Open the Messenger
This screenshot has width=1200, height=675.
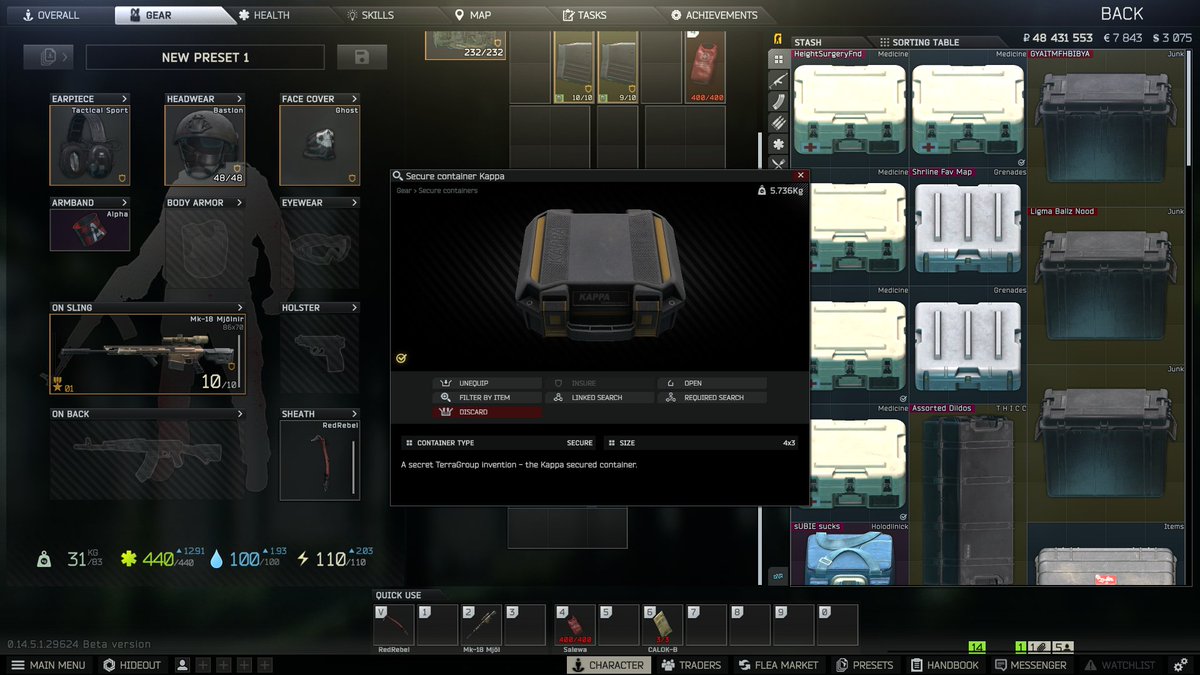1031,665
